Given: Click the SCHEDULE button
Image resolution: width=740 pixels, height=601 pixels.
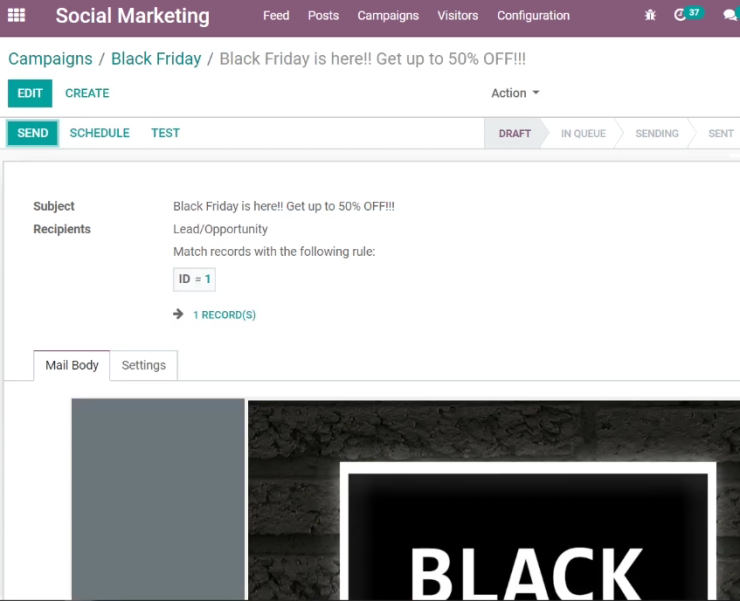Looking at the screenshot, I should click(x=100, y=133).
